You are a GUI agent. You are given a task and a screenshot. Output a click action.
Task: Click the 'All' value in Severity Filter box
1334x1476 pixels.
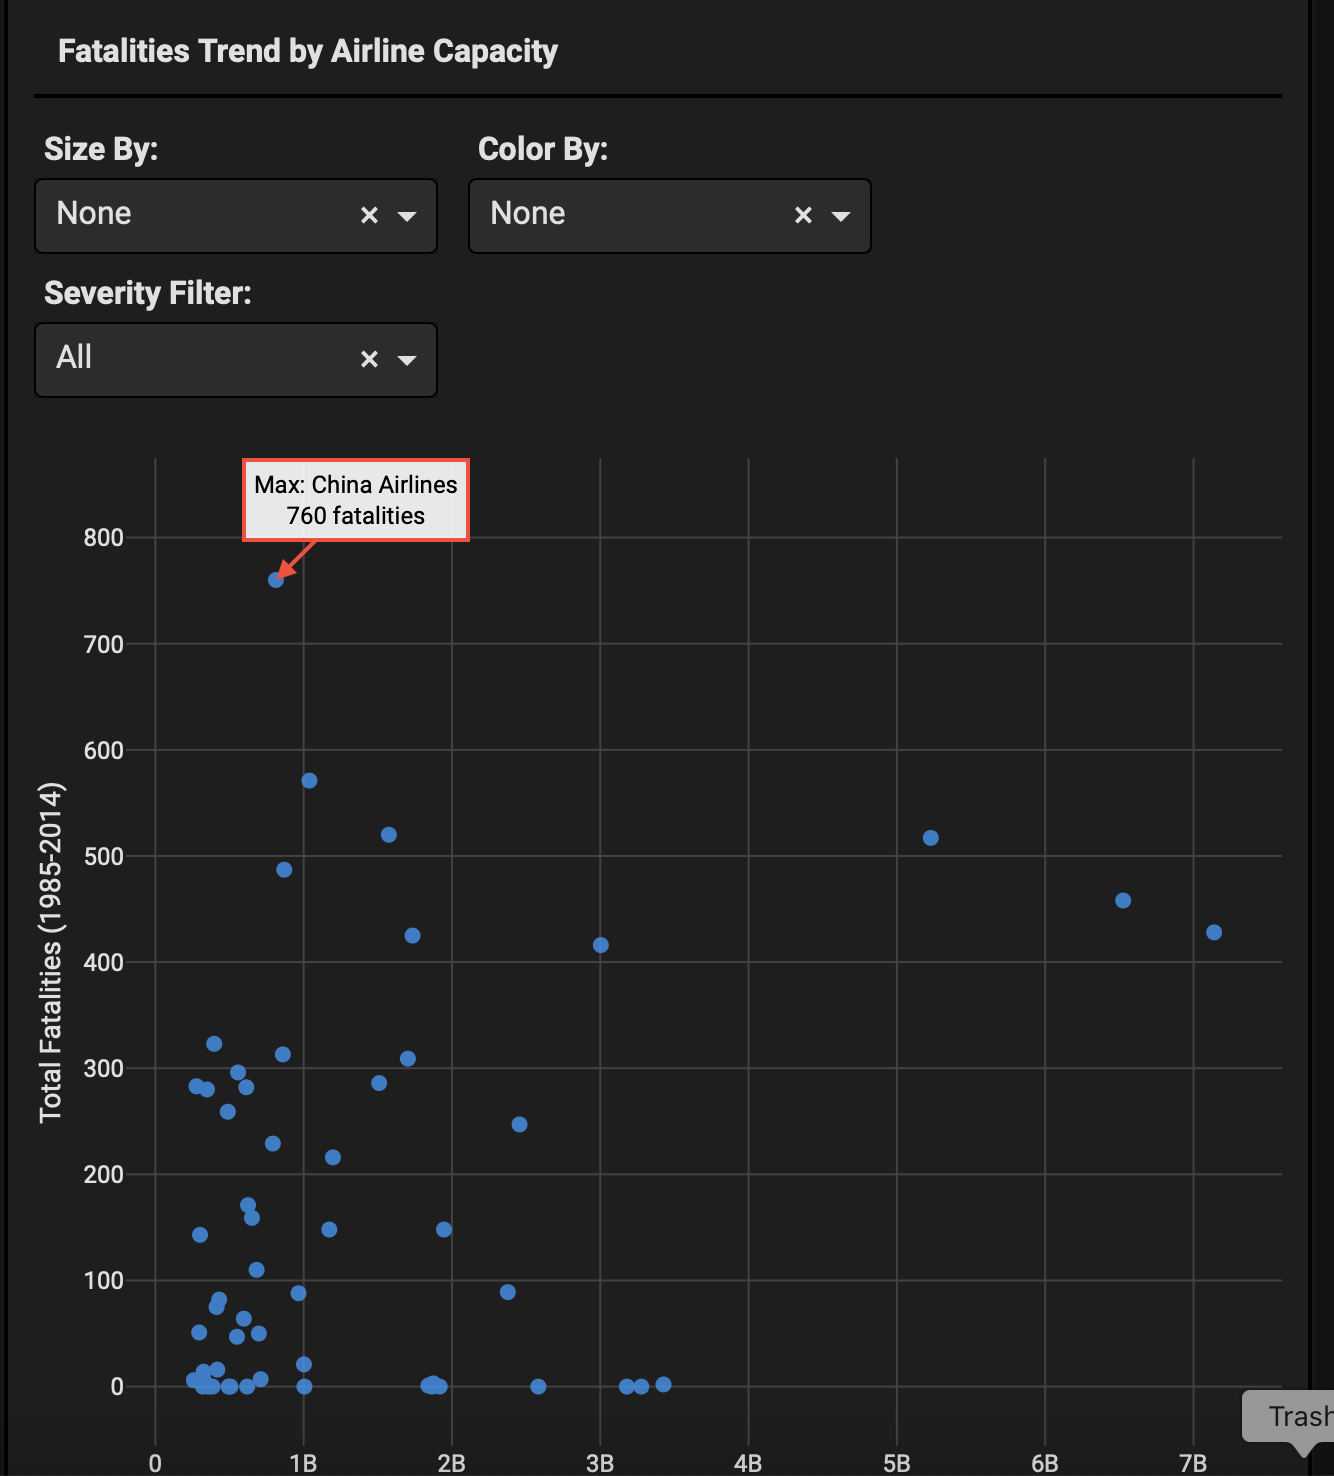coord(74,357)
